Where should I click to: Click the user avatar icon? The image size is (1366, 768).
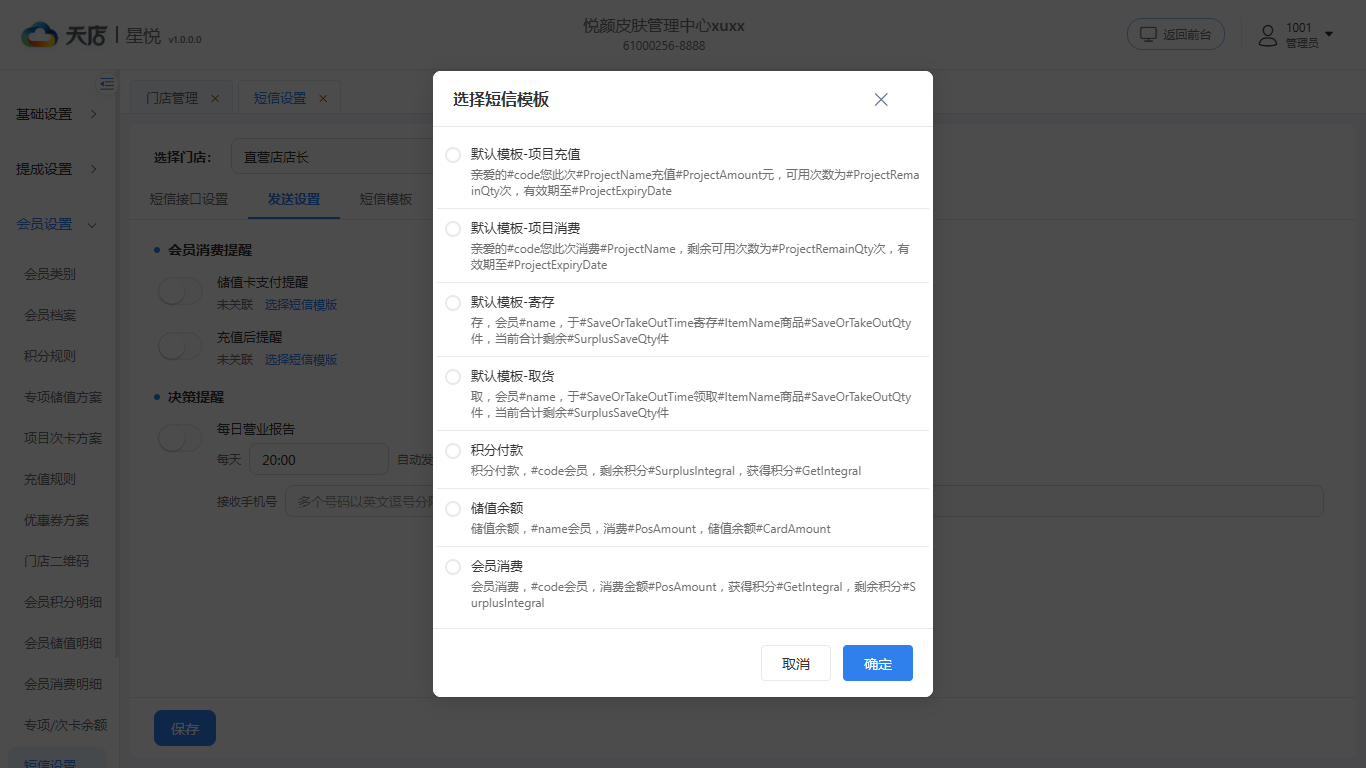1268,35
